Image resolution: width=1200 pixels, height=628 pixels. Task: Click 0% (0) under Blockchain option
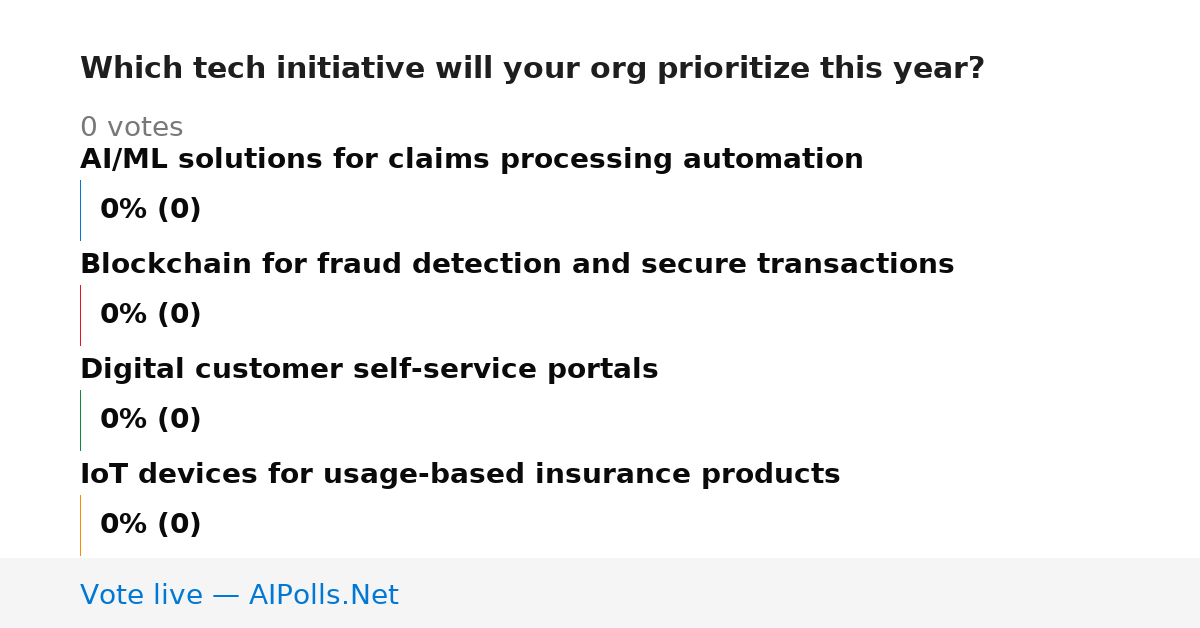150,315
